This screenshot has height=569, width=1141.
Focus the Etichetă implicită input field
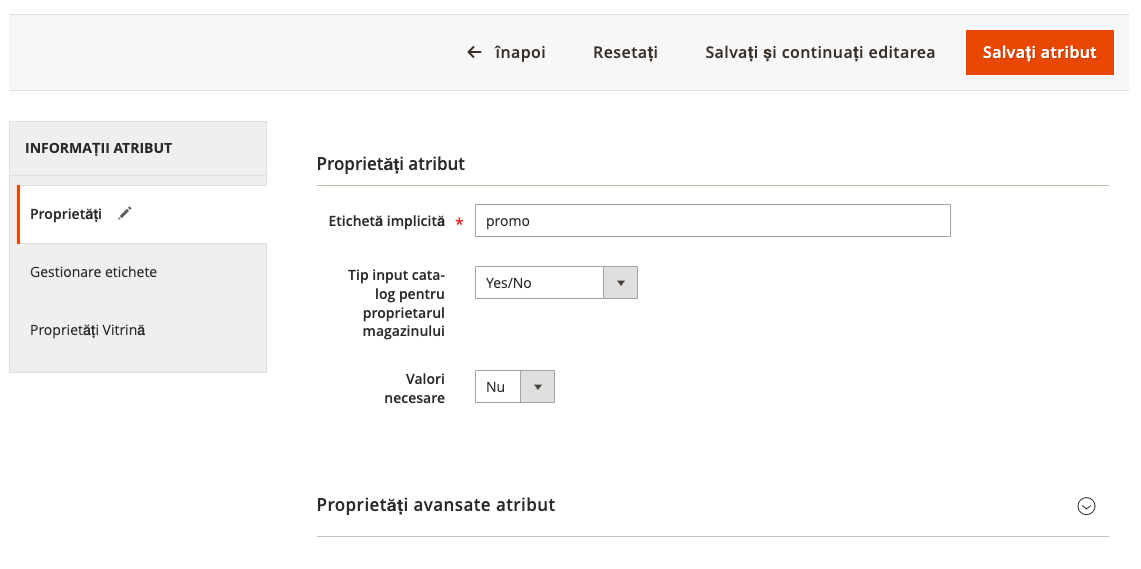pyautogui.click(x=712, y=220)
